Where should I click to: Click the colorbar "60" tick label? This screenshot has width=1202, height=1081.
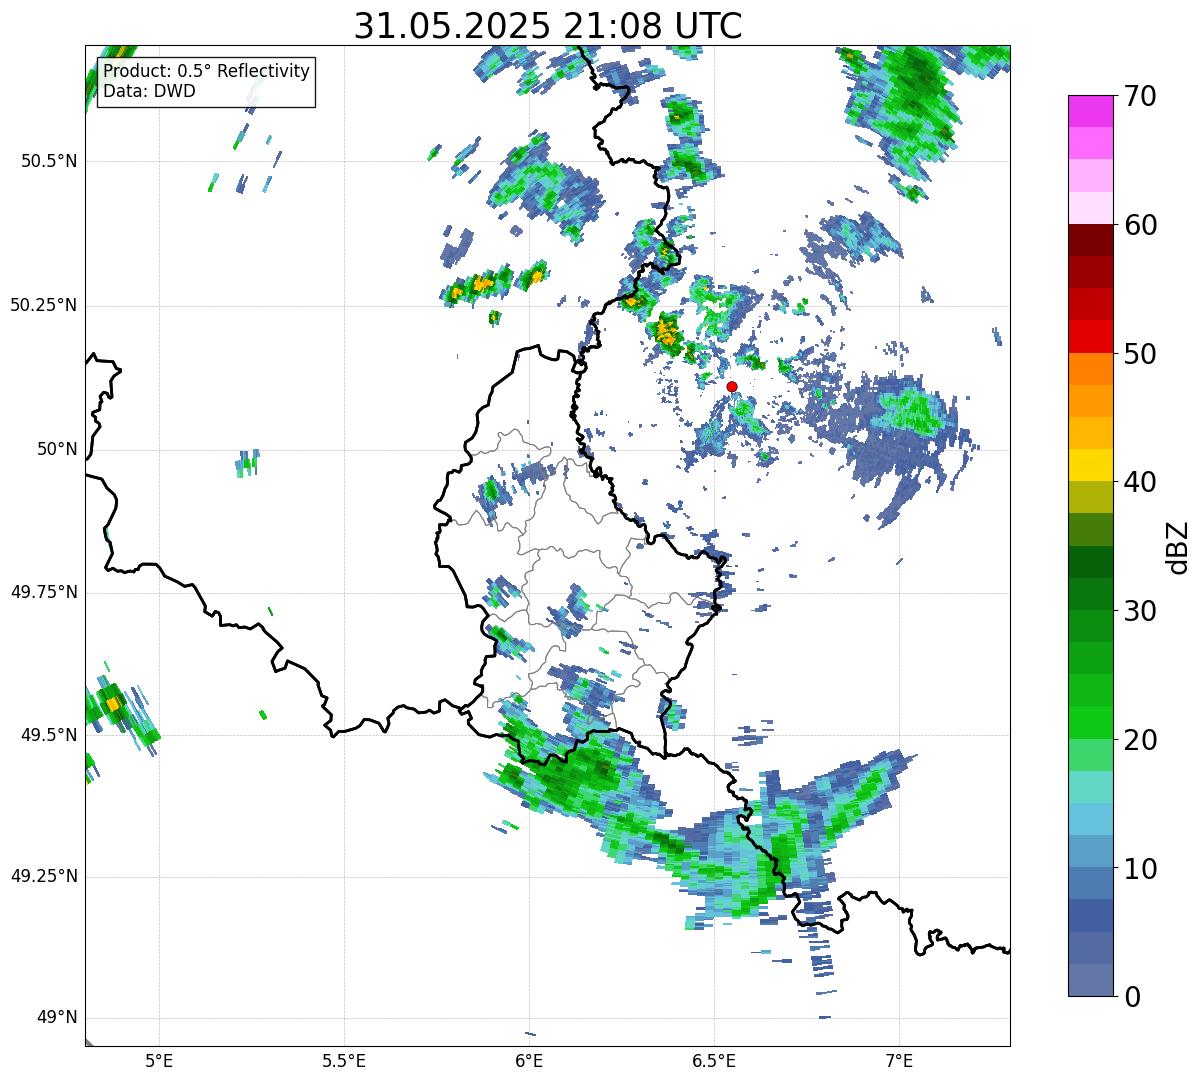point(1140,225)
